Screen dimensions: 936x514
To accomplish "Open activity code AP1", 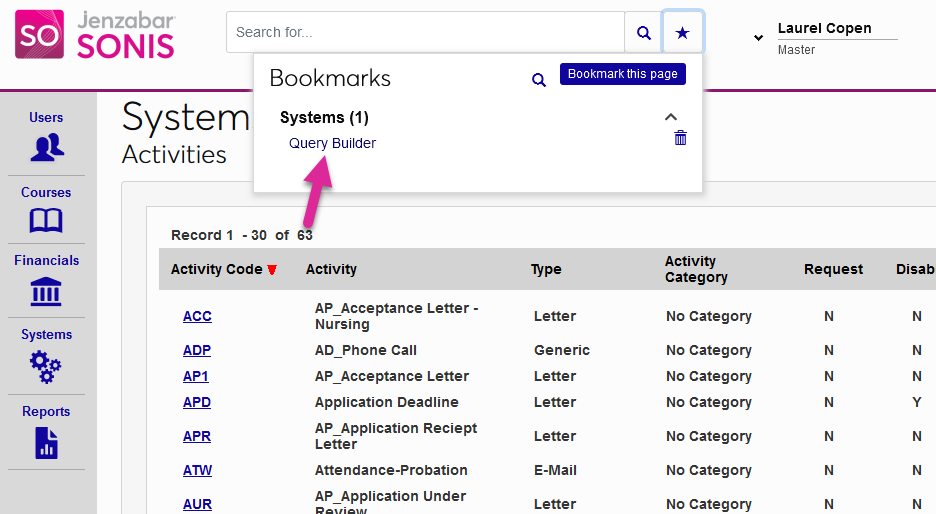I will (196, 377).
